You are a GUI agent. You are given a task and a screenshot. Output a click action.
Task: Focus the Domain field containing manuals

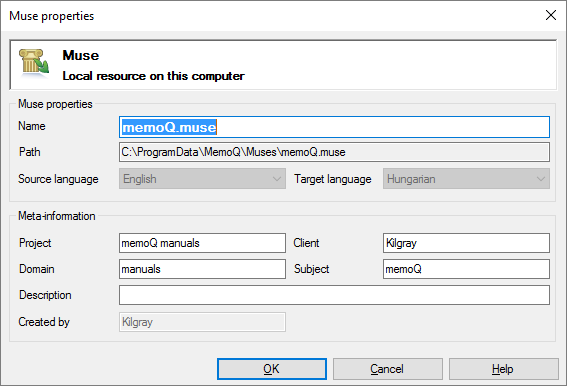coord(202,269)
